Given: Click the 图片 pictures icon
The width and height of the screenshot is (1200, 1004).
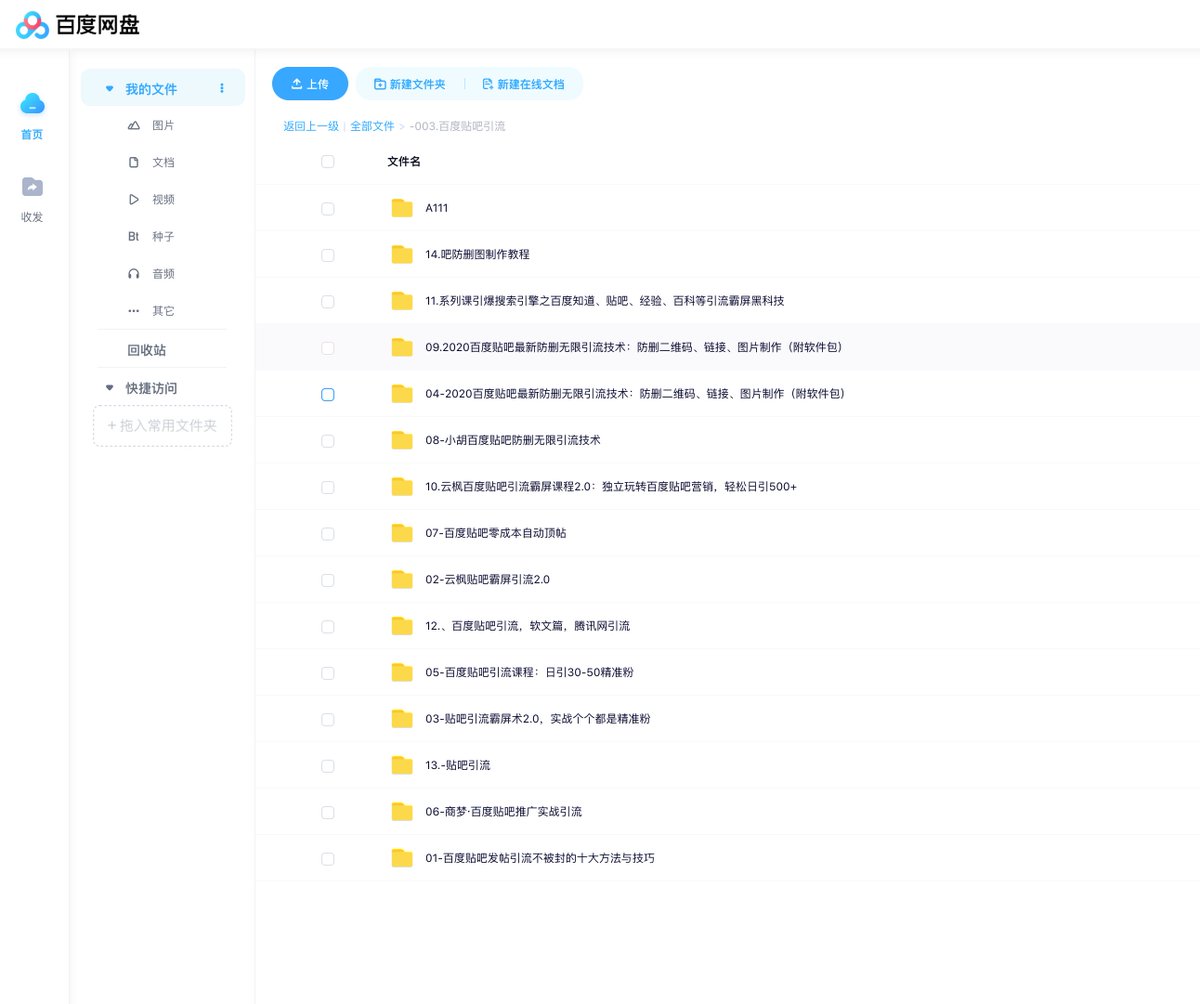Looking at the screenshot, I should point(134,125).
